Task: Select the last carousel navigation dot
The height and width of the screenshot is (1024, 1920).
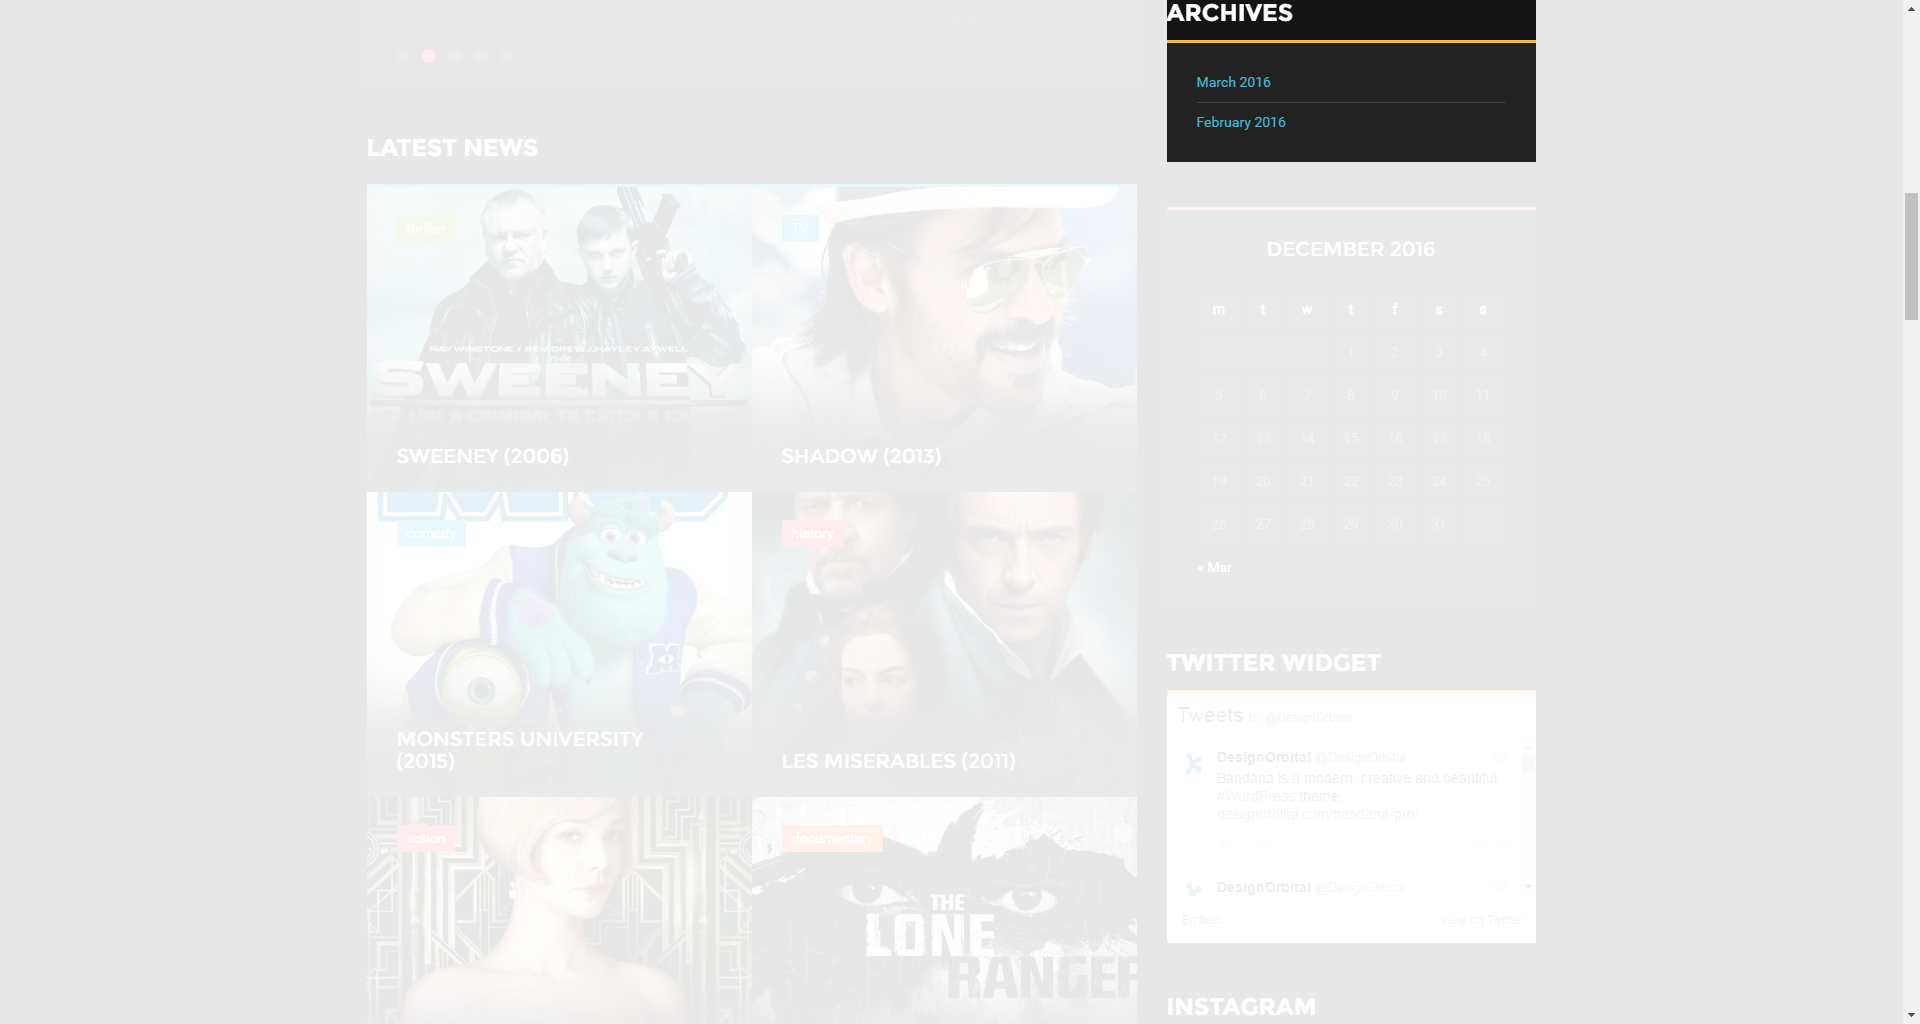Action: tap(507, 56)
